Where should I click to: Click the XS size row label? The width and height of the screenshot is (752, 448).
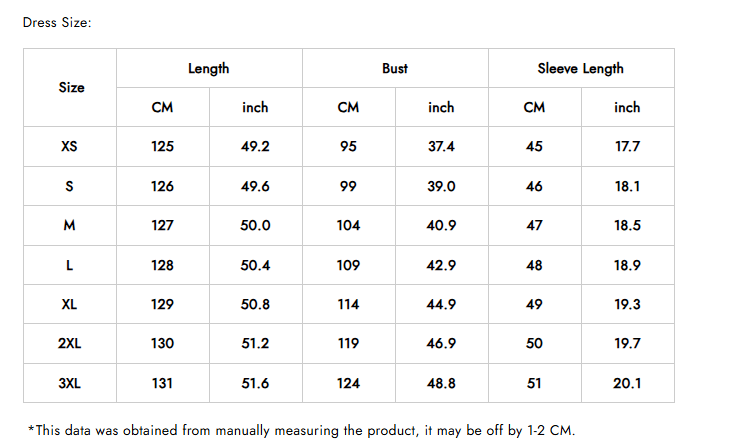pyautogui.click(x=69, y=147)
